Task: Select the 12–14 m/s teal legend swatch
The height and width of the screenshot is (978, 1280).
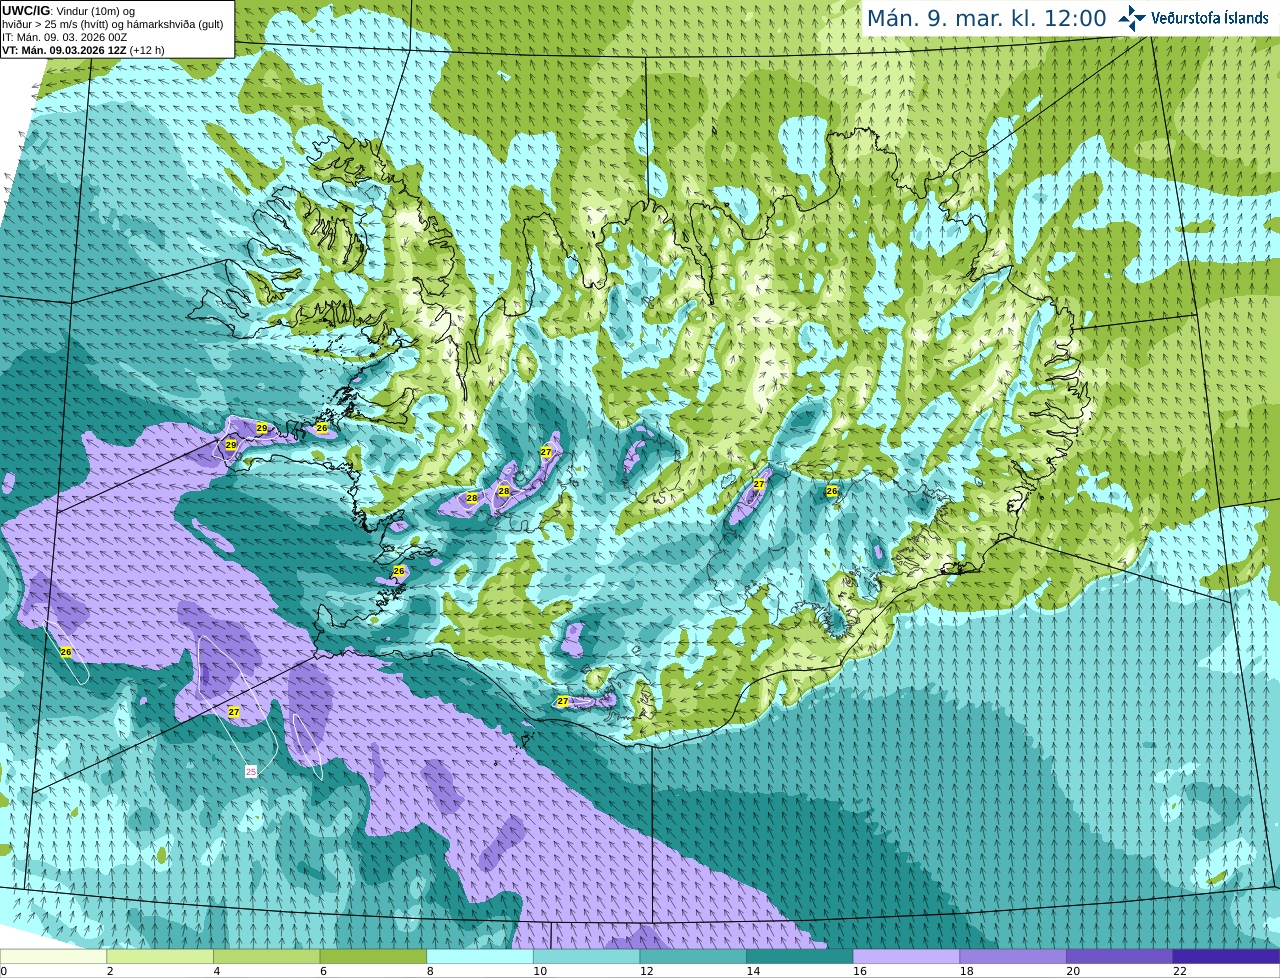Action: coord(693,956)
